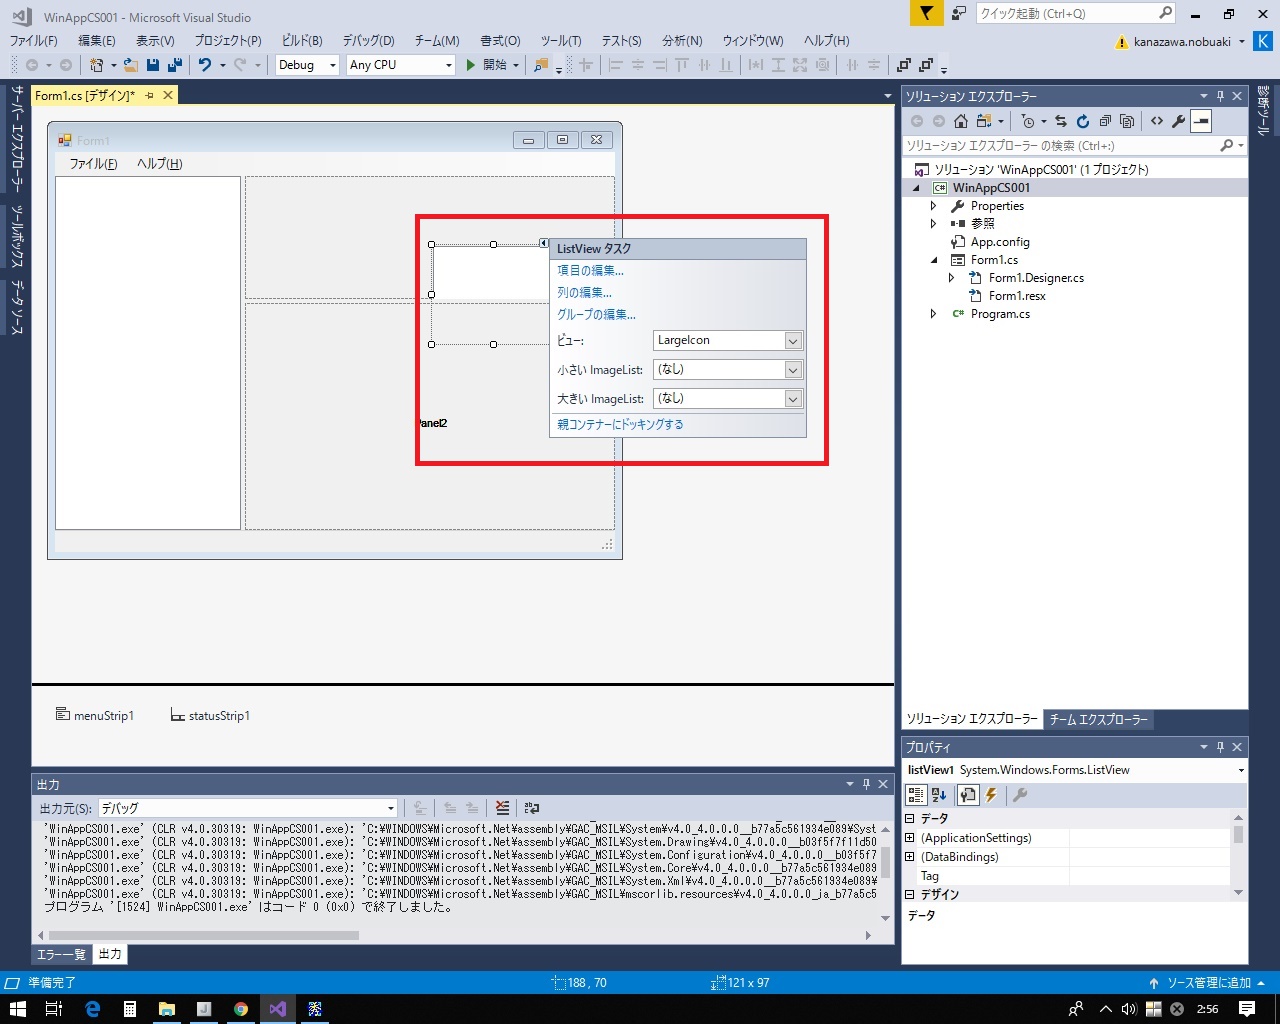Click the Refresh icon in Solution Explorer
This screenshot has width=1280, height=1024.
pos(1083,121)
